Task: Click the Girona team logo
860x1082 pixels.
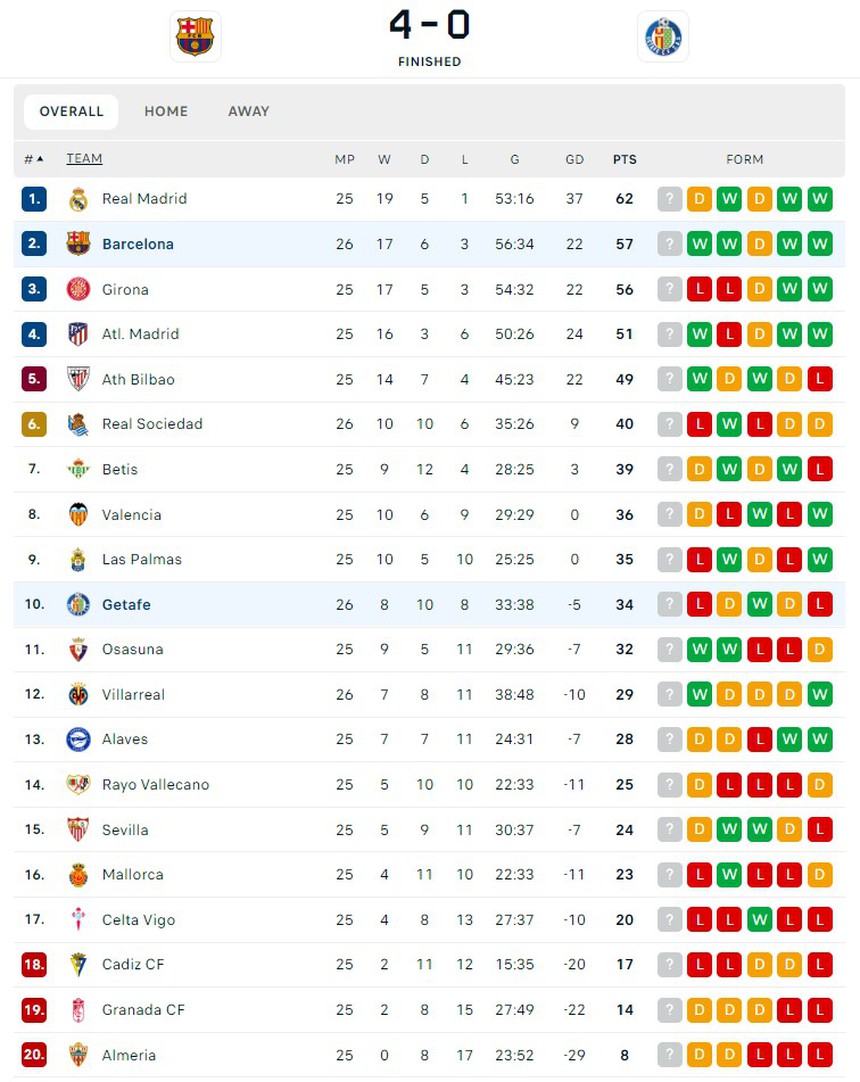Action: pyautogui.click(x=78, y=289)
